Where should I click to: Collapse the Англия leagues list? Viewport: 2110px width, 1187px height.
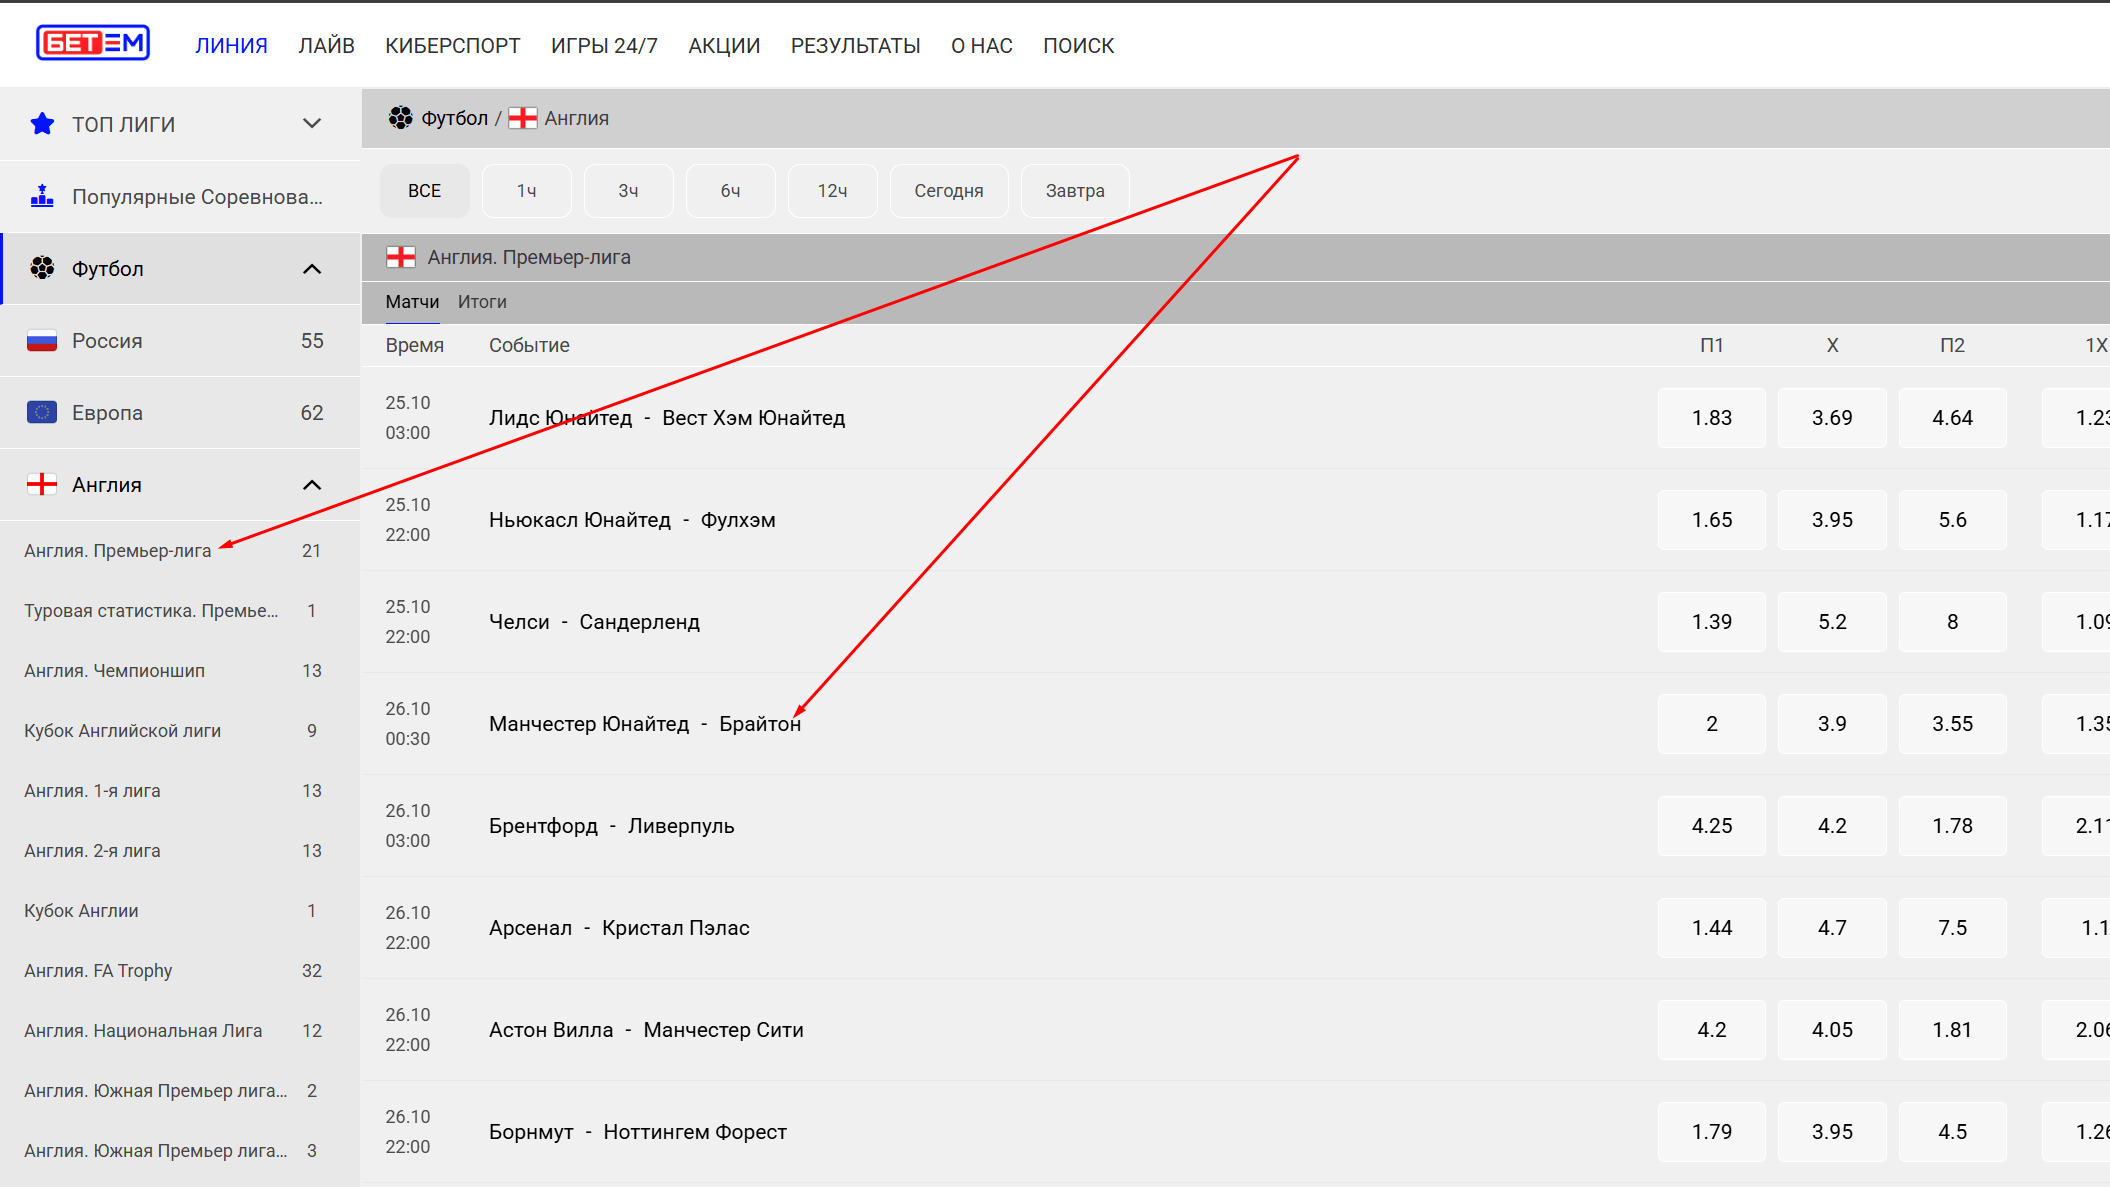(312, 485)
